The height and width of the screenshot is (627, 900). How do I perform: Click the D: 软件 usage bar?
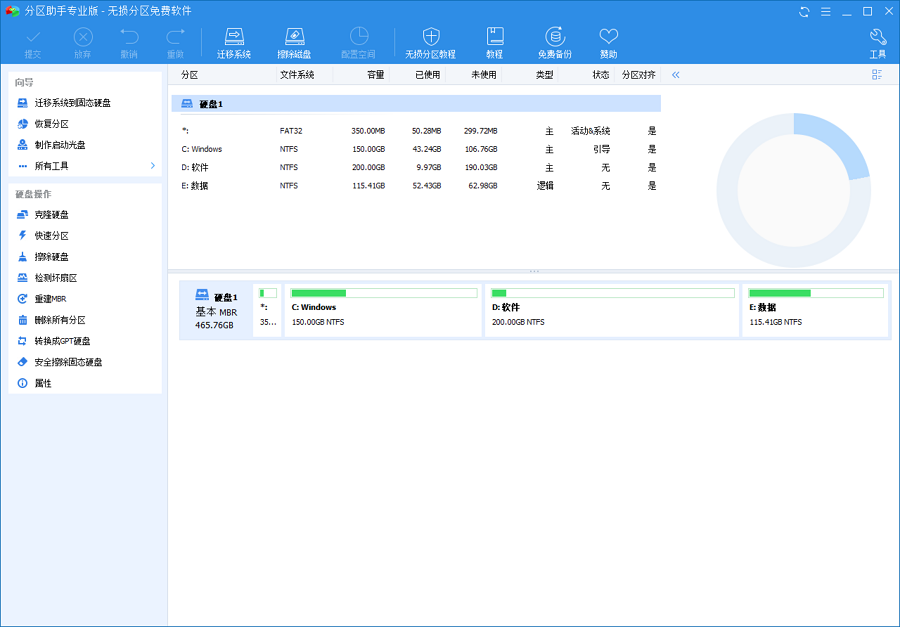[x=613, y=293]
